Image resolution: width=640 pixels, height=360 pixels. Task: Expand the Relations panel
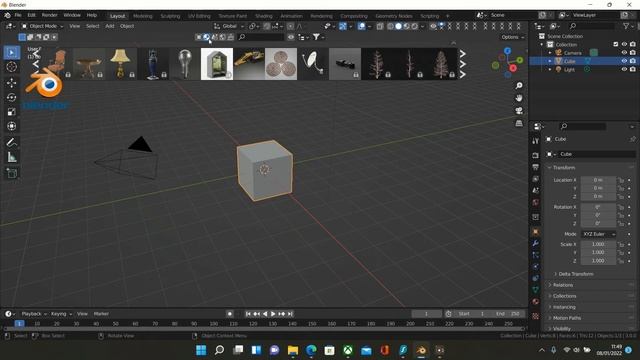tap(562, 285)
